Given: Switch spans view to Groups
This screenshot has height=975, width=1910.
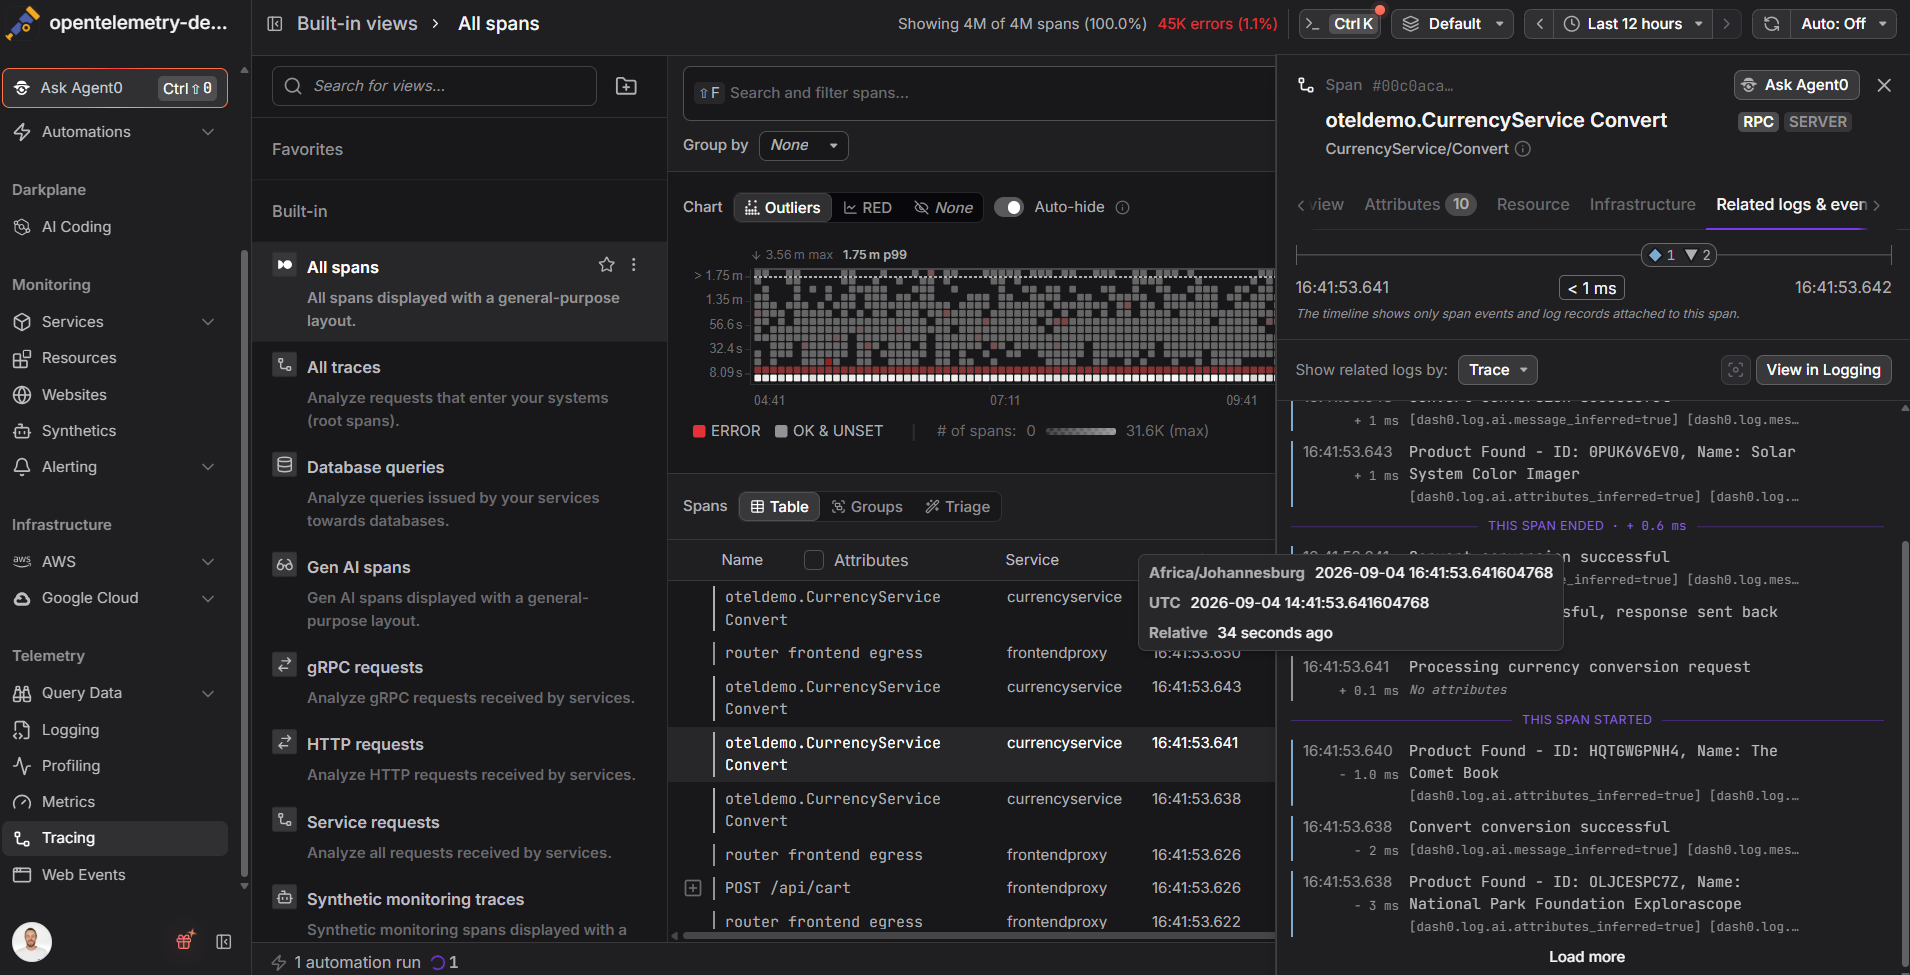Looking at the screenshot, I should click(x=867, y=507).
